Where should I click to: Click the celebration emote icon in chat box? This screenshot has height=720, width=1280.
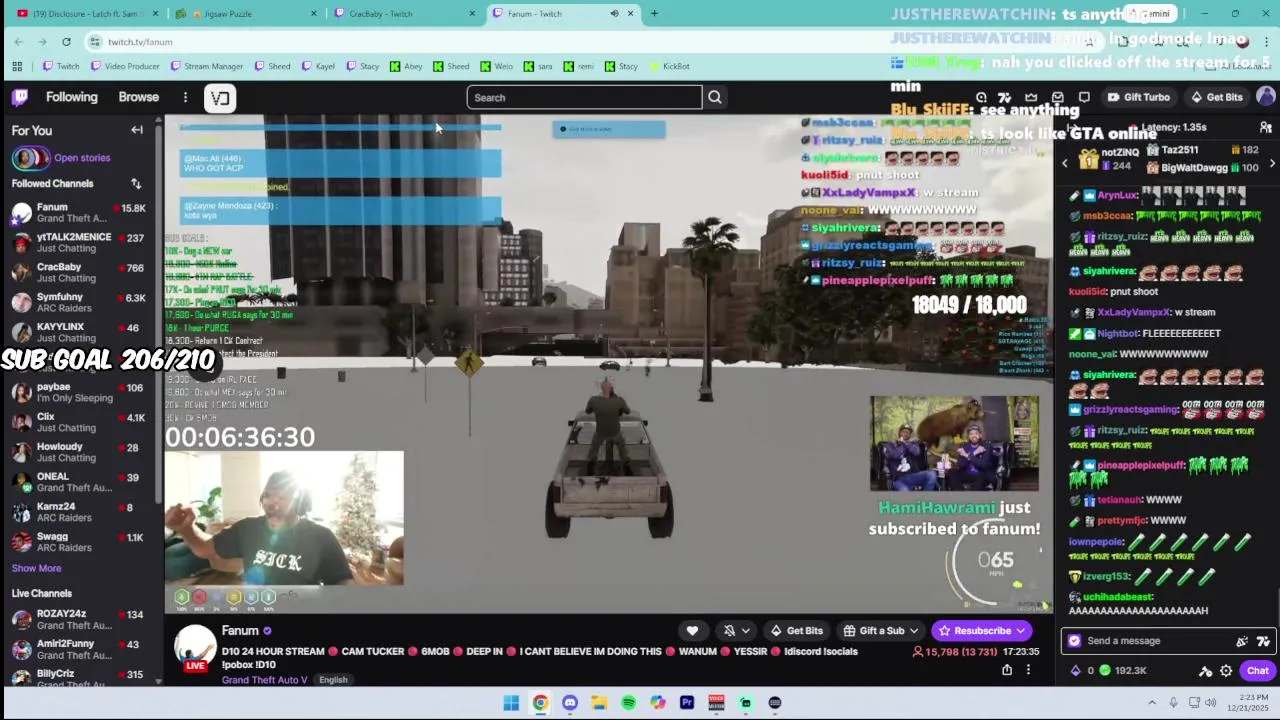pos(1242,641)
